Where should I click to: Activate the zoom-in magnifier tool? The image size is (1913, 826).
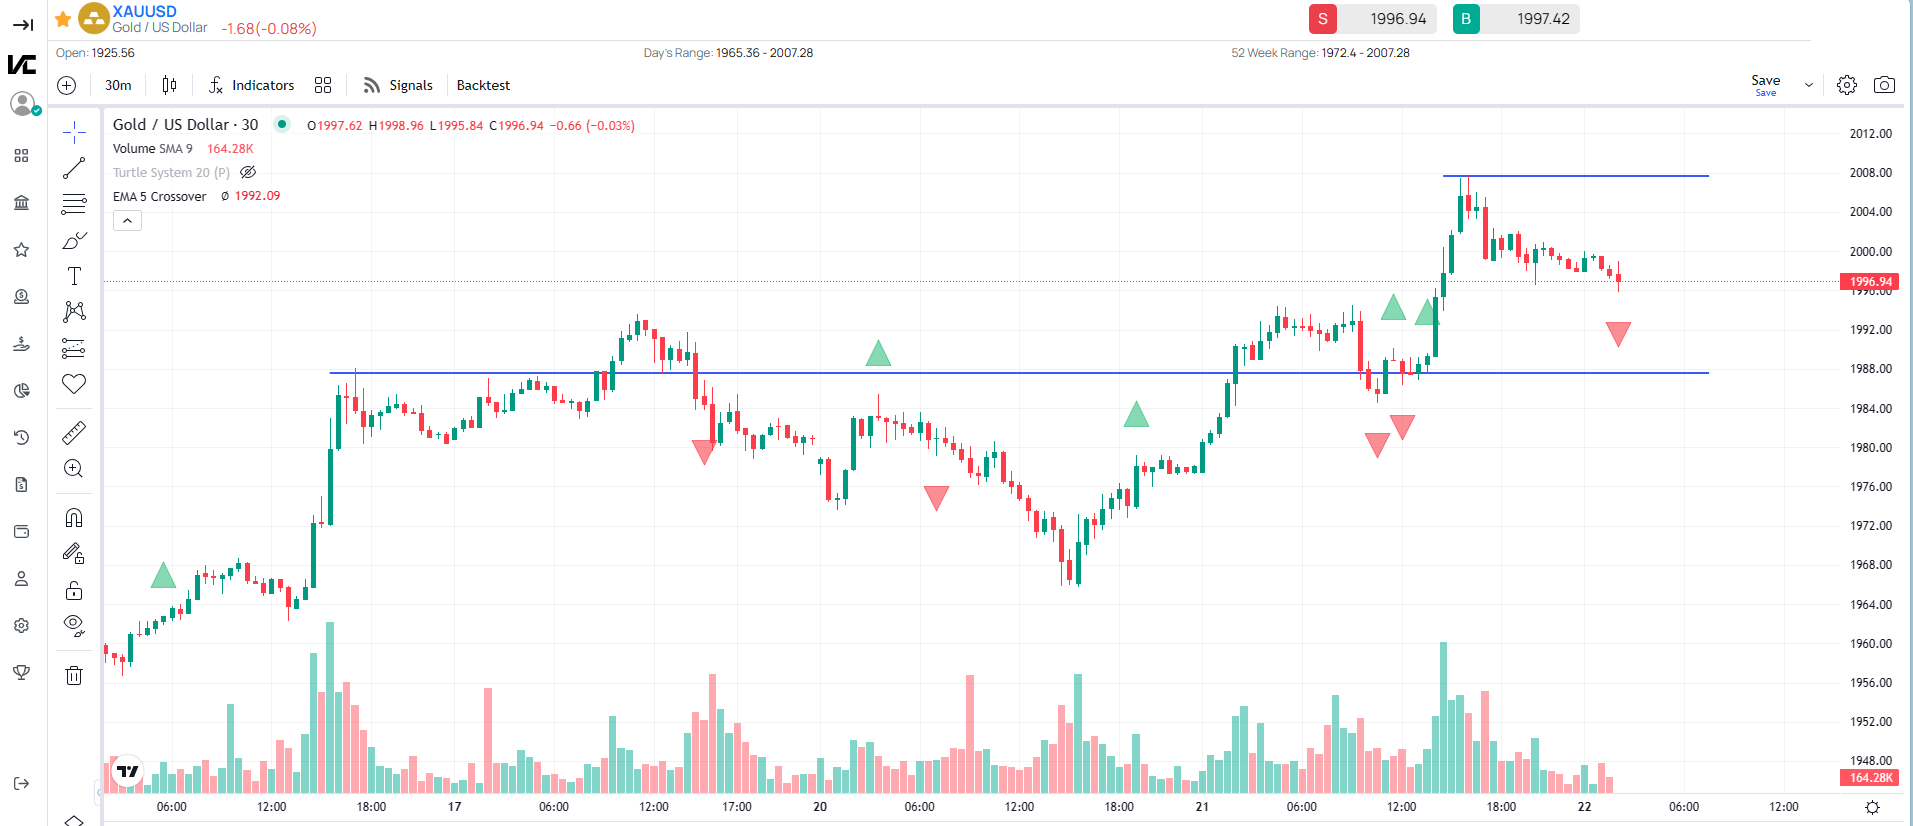pos(74,469)
